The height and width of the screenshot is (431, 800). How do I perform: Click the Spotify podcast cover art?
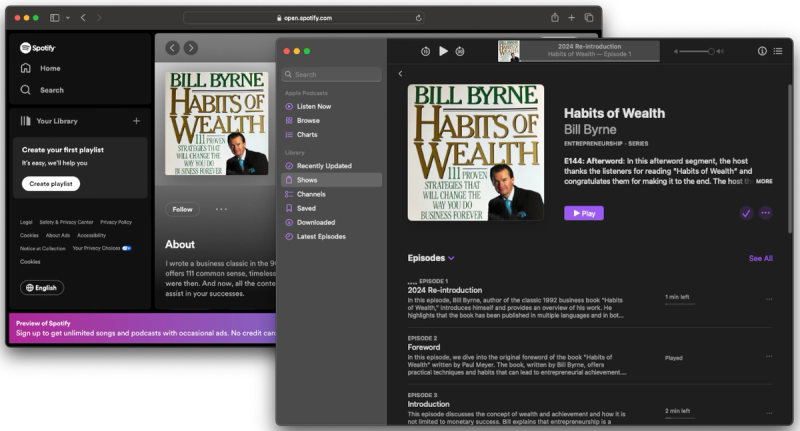pyautogui.click(x=216, y=123)
